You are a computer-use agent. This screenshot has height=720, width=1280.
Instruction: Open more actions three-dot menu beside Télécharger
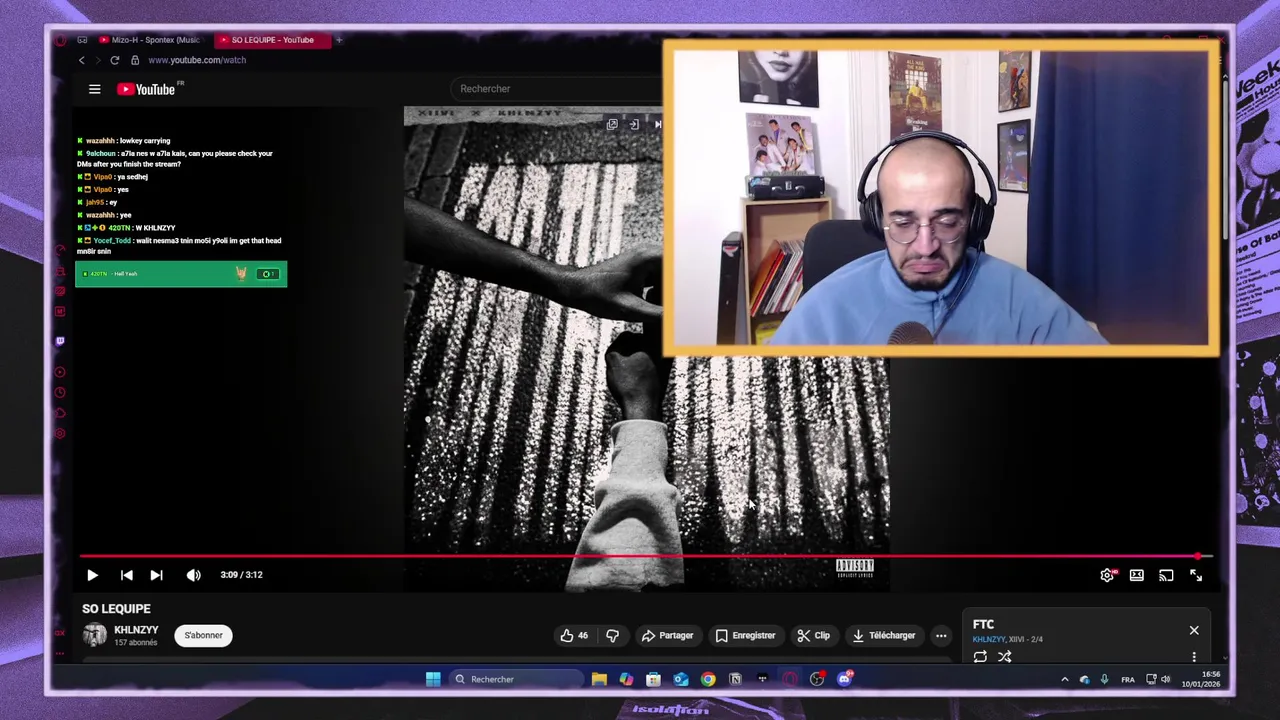(941, 636)
